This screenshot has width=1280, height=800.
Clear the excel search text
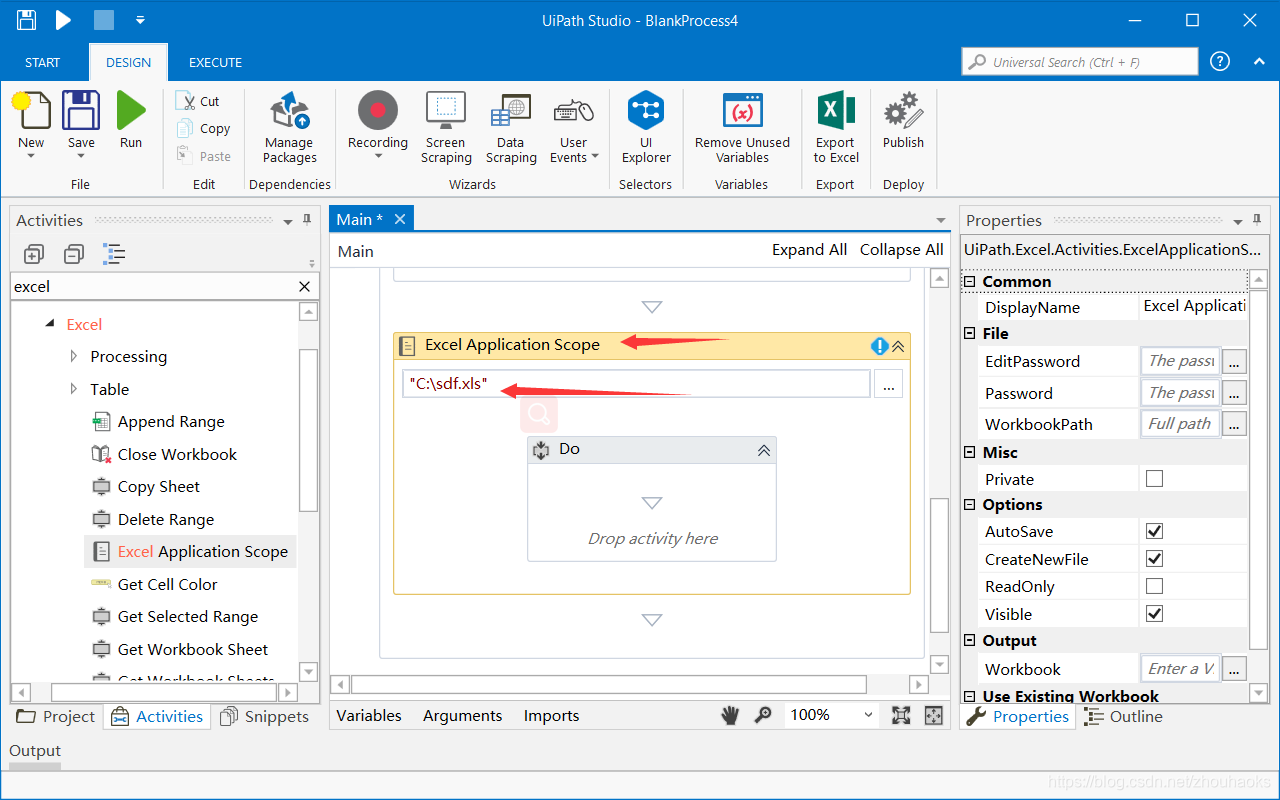pyautogui.click(x=305, y=287)
